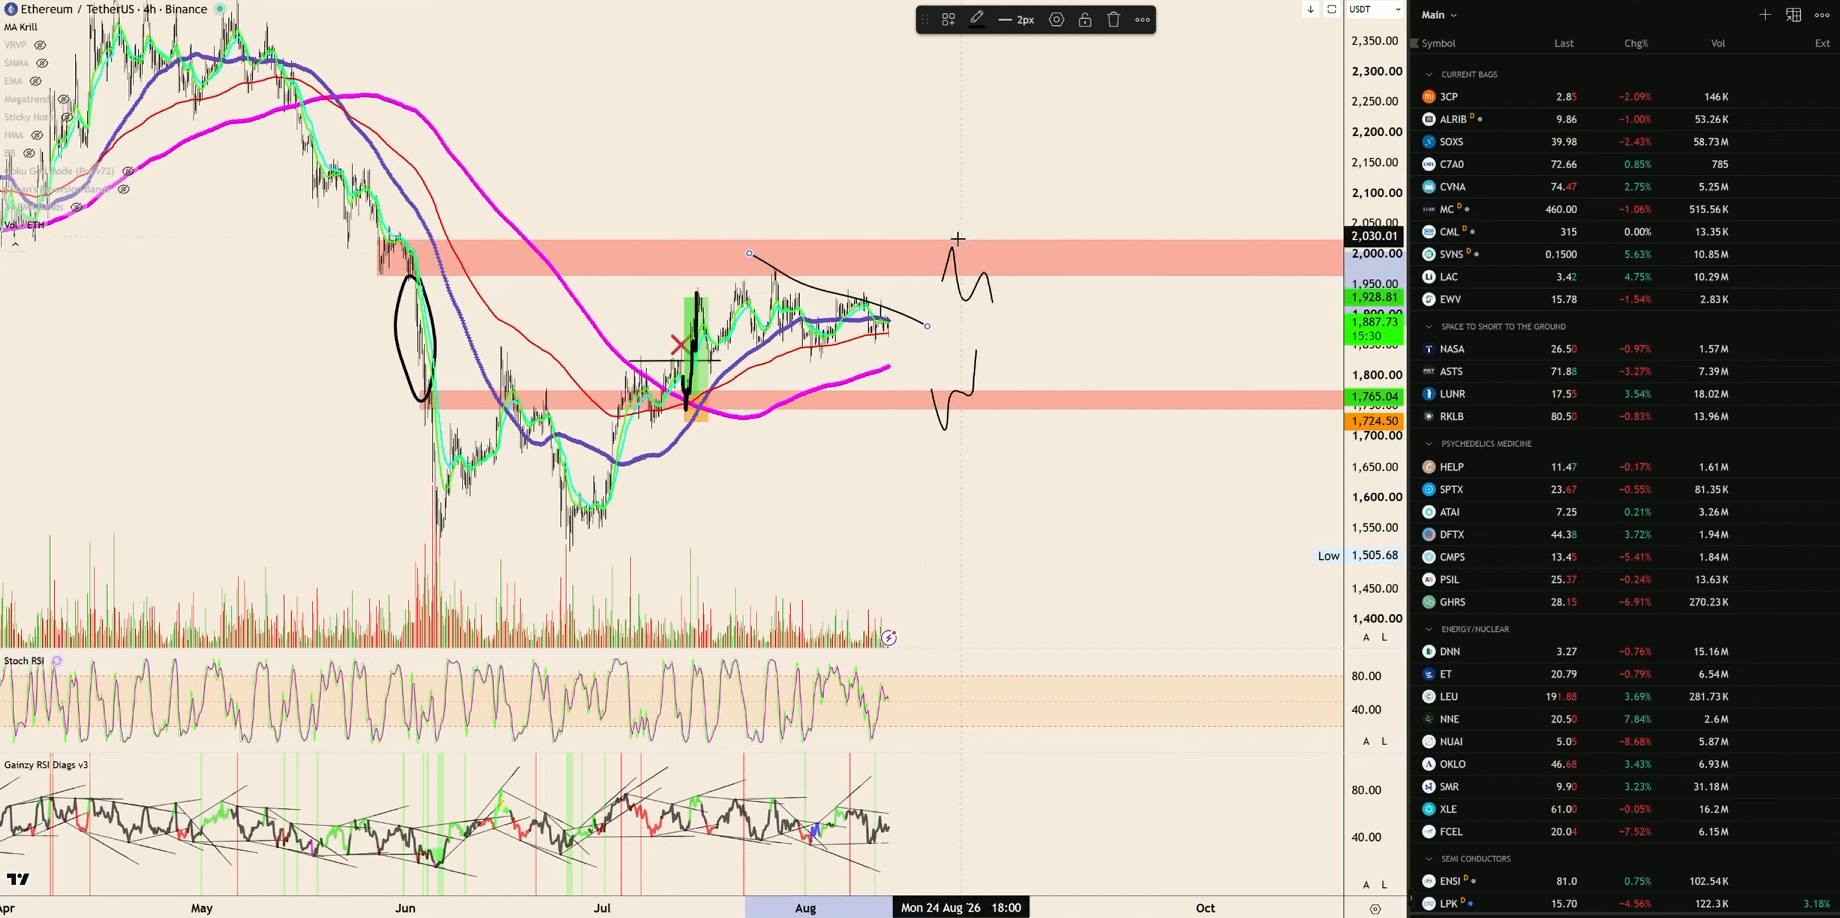
Task: Toggle visibility of the HMA indicator
Action: (x=37, y=135)
